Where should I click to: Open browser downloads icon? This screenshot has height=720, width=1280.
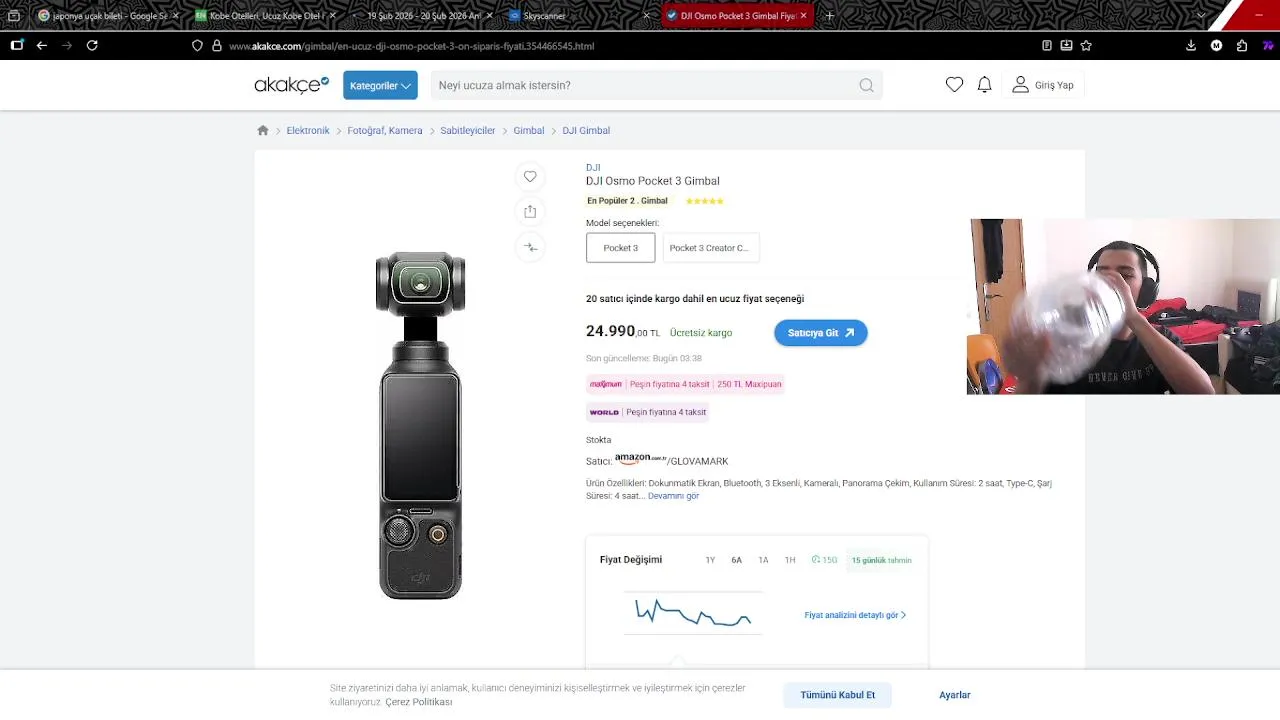(1191, 45)
